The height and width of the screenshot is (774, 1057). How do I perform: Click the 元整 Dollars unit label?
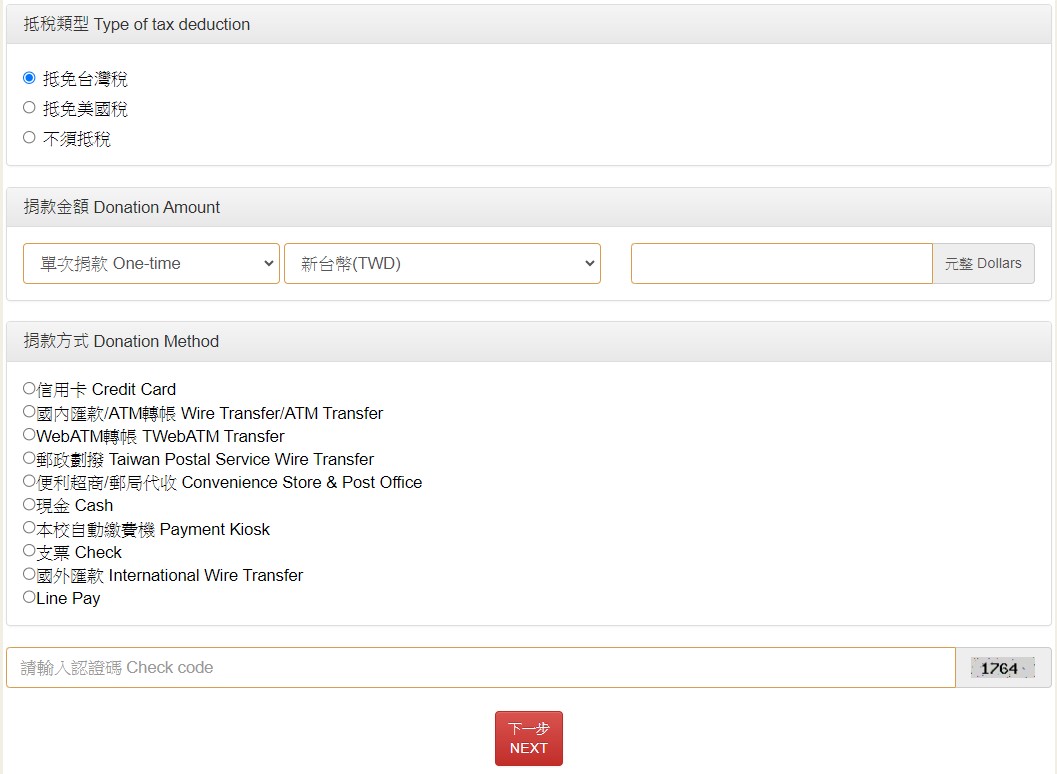pos(983,264)
